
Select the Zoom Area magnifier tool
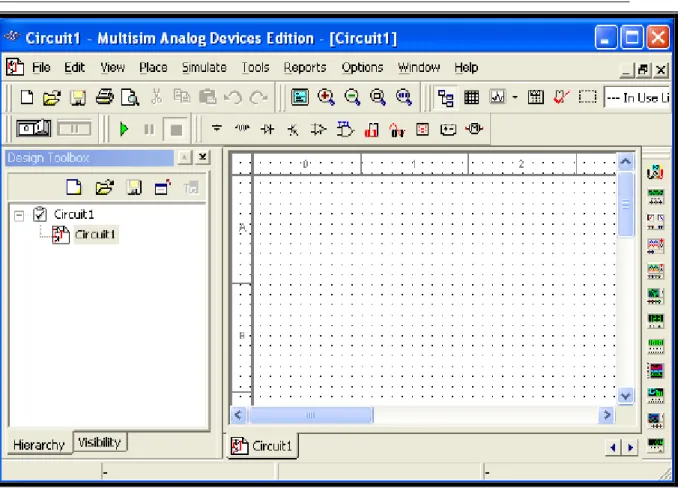pos(377,97)
